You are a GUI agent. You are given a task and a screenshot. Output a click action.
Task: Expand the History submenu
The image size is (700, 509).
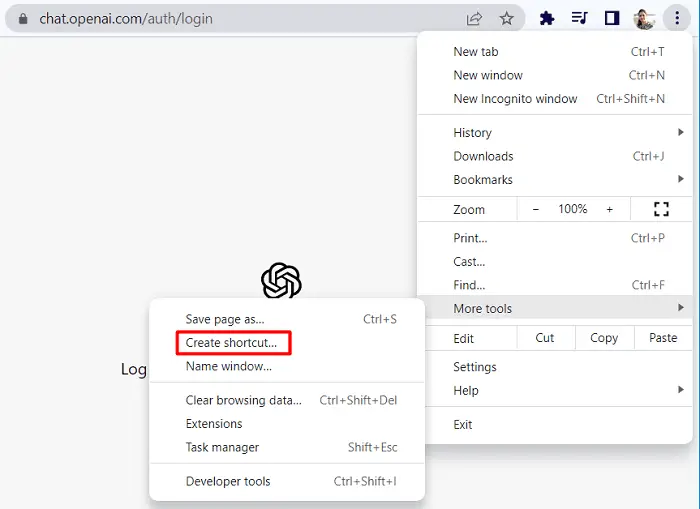point(554,133)
